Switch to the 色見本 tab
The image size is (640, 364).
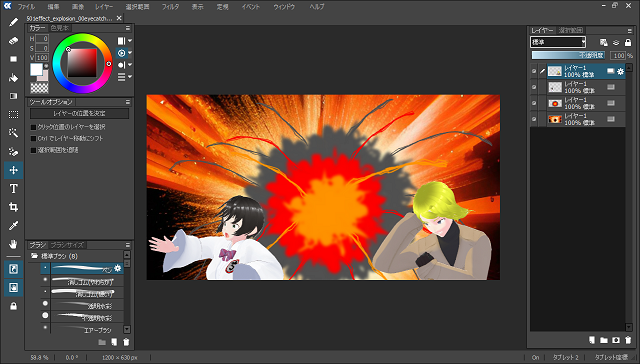click(x=60, y=28)
